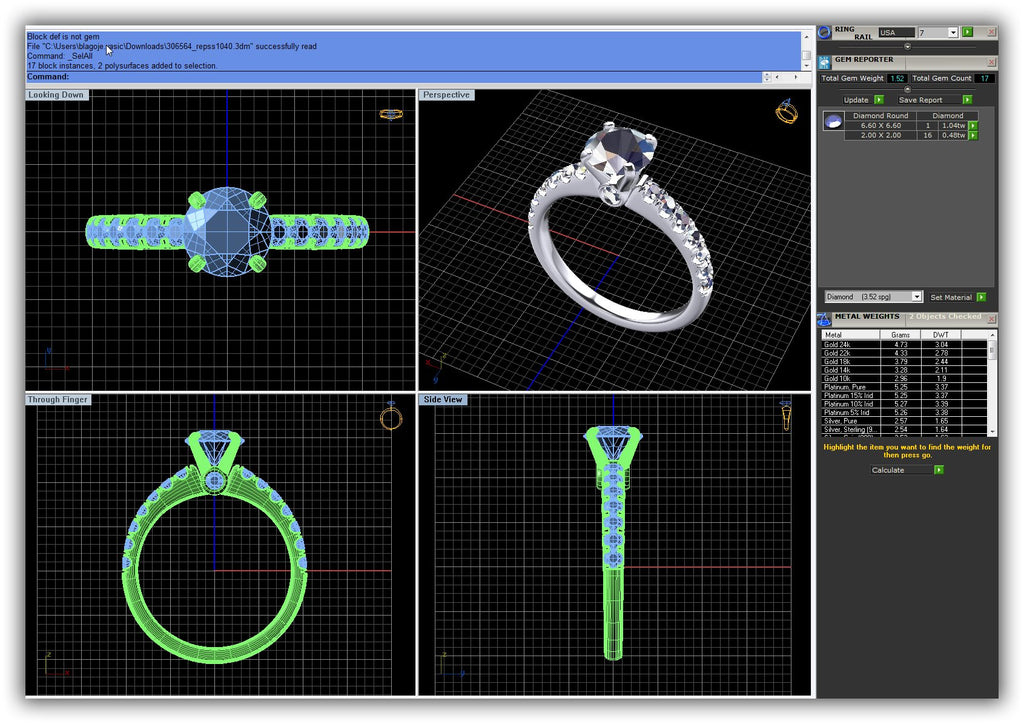Select the Through Finger viewport label
Viewport: 1024px width, 724px height.
pyautogui.click(x=58, y=399)
